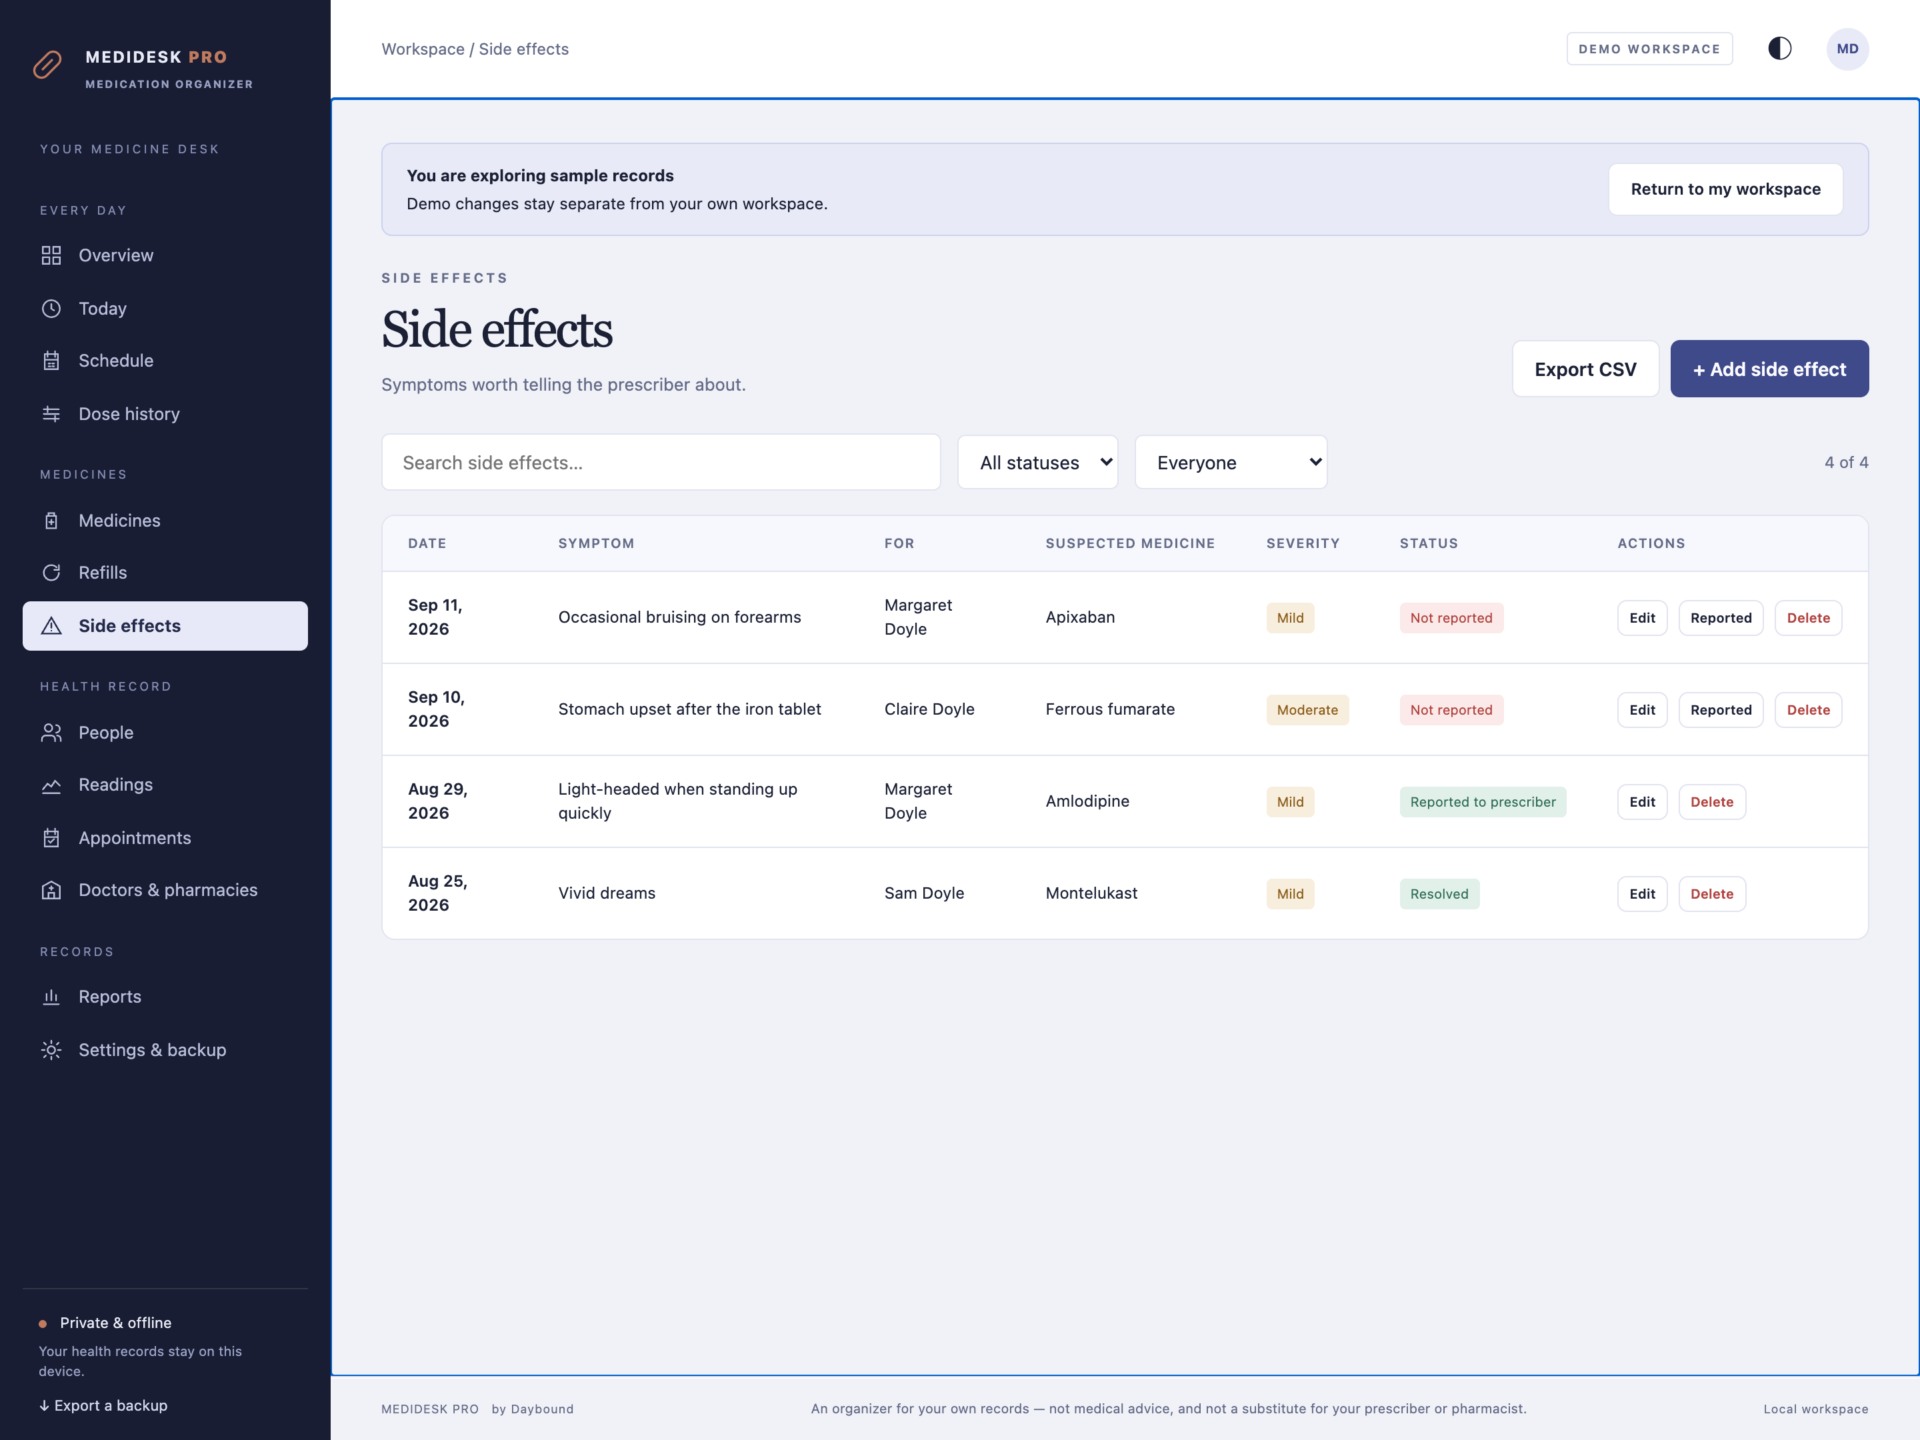Click the Montelukast cell
1920x1440 pixels.
pos(1091,893)
